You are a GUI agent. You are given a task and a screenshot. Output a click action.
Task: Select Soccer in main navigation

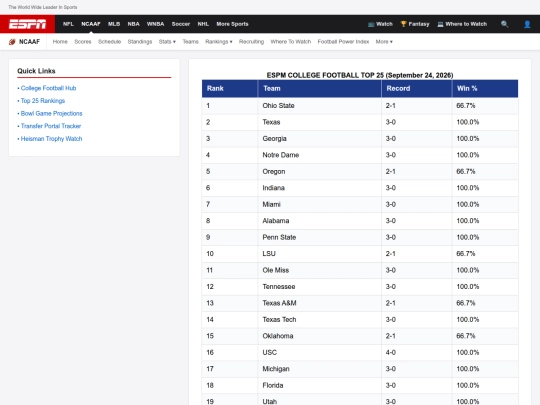click(181, 24)
